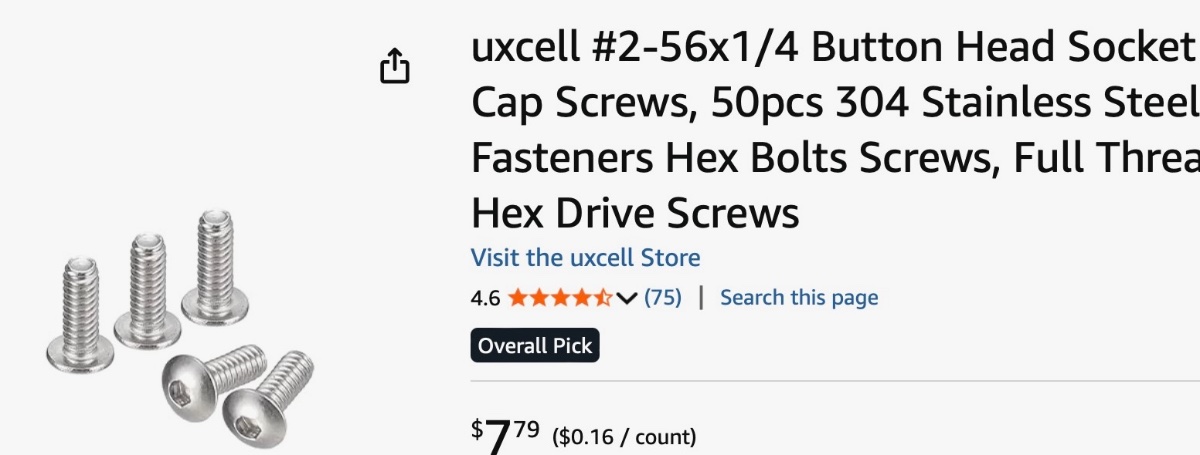Screen dimensions: 1200x455
Task: Expand the rating breakdown chevron
Action: point(627,297)
